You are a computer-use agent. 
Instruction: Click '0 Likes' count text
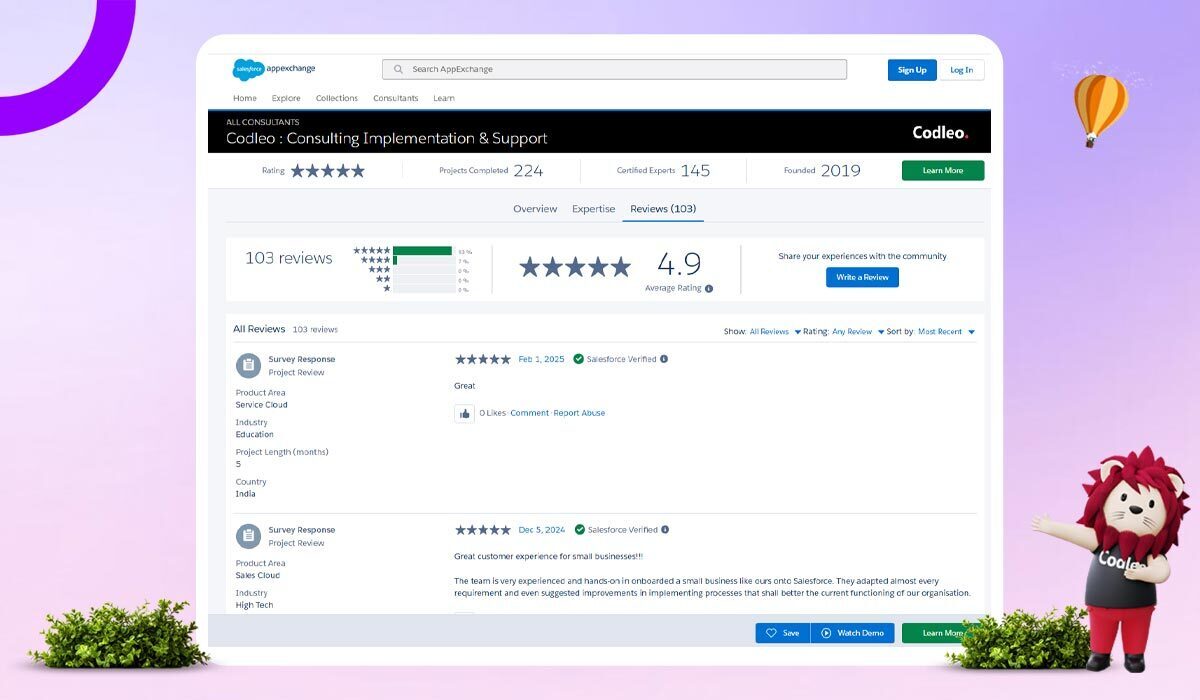[493, 413]
